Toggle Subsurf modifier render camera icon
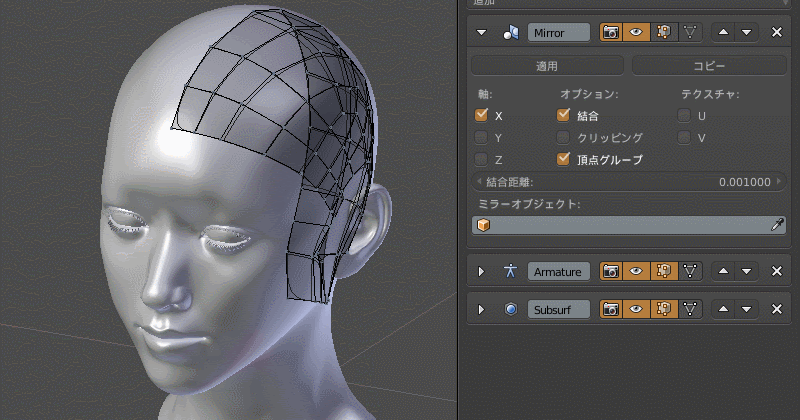800x420 pixels. click(x=609, y=309)
